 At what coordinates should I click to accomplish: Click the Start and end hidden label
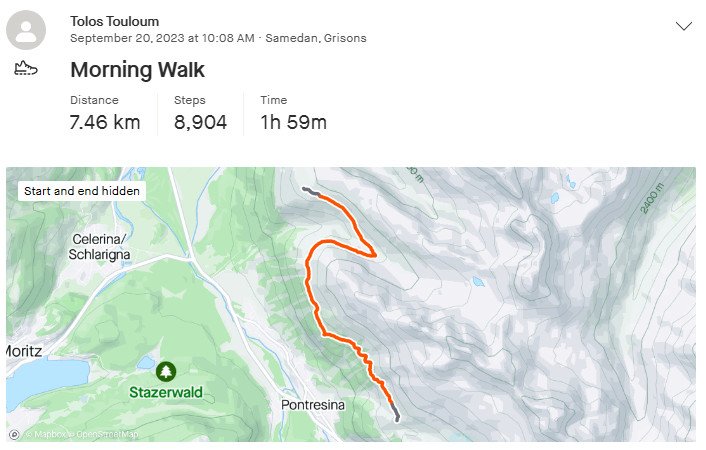coord(82,191)
